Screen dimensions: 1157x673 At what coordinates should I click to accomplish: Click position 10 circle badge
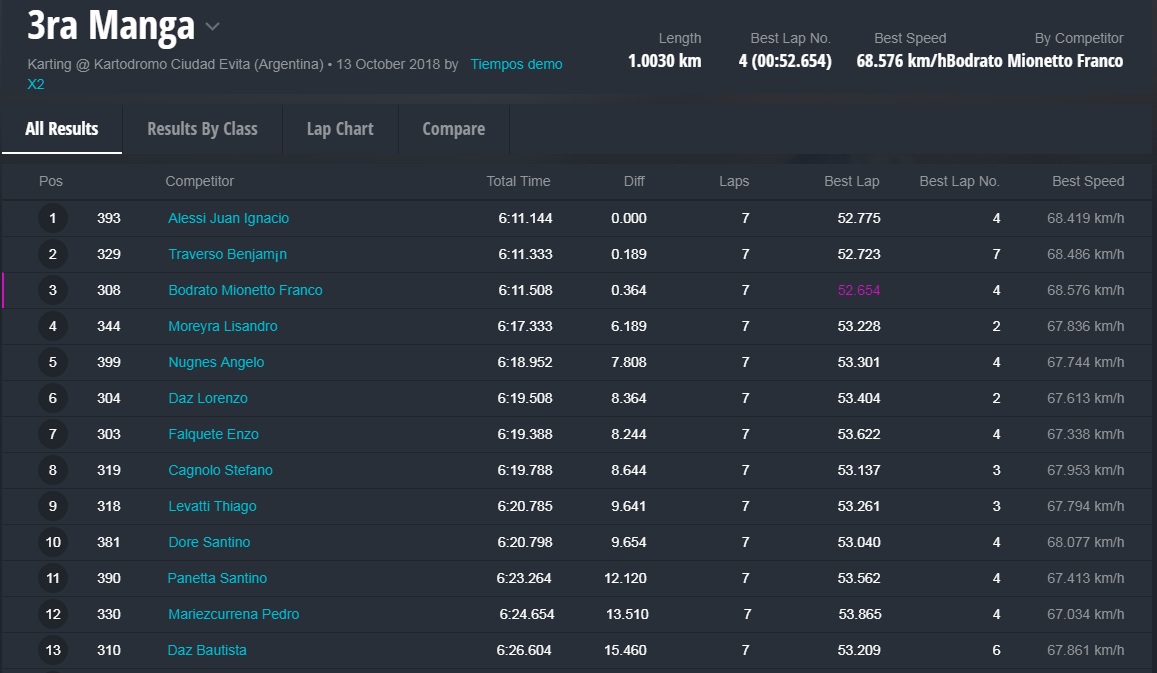point(53,542)
